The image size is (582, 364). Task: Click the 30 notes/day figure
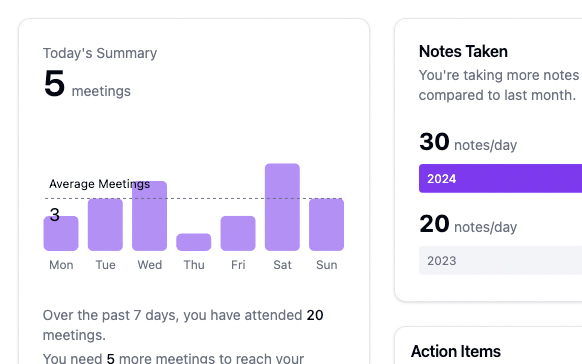pos(468,142)
